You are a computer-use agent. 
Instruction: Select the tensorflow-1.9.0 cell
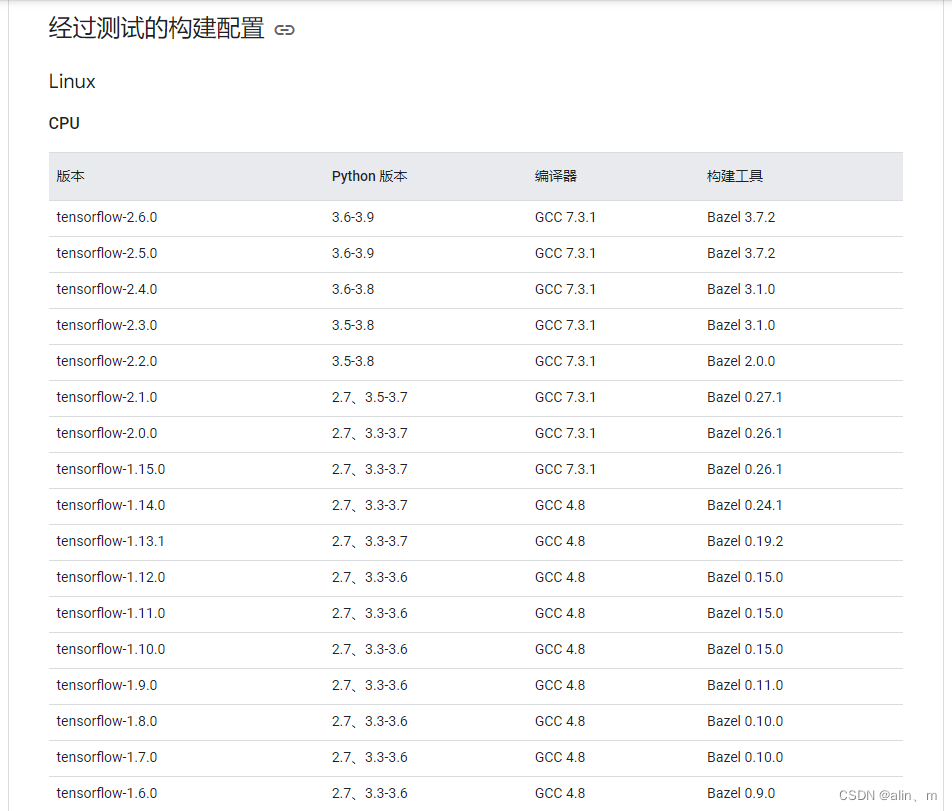[x=107, y=685]
